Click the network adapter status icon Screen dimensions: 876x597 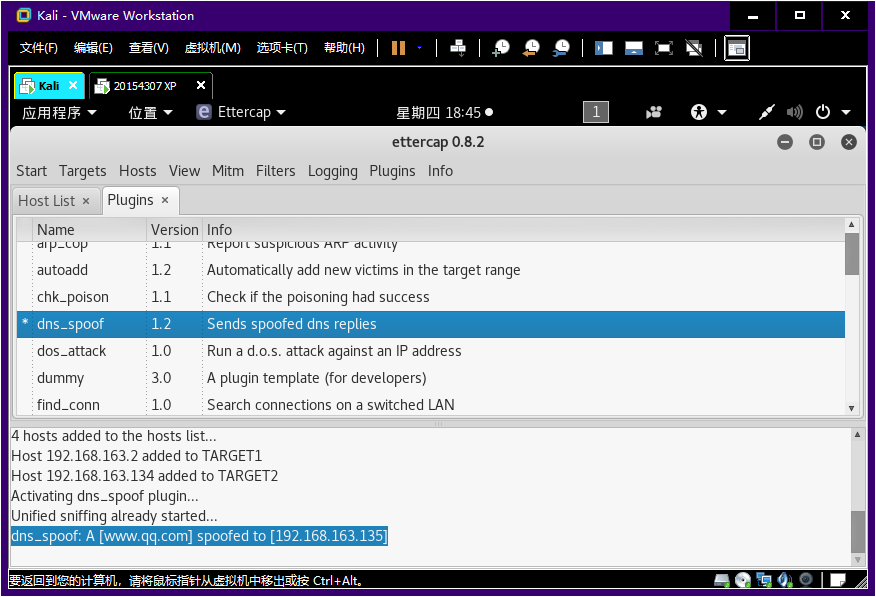(764, 580)
